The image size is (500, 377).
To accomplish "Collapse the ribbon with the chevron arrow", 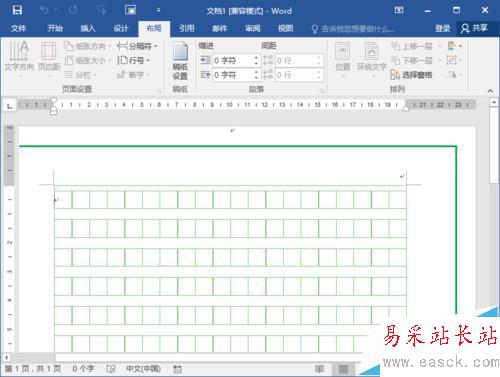I will click(490, 90).
